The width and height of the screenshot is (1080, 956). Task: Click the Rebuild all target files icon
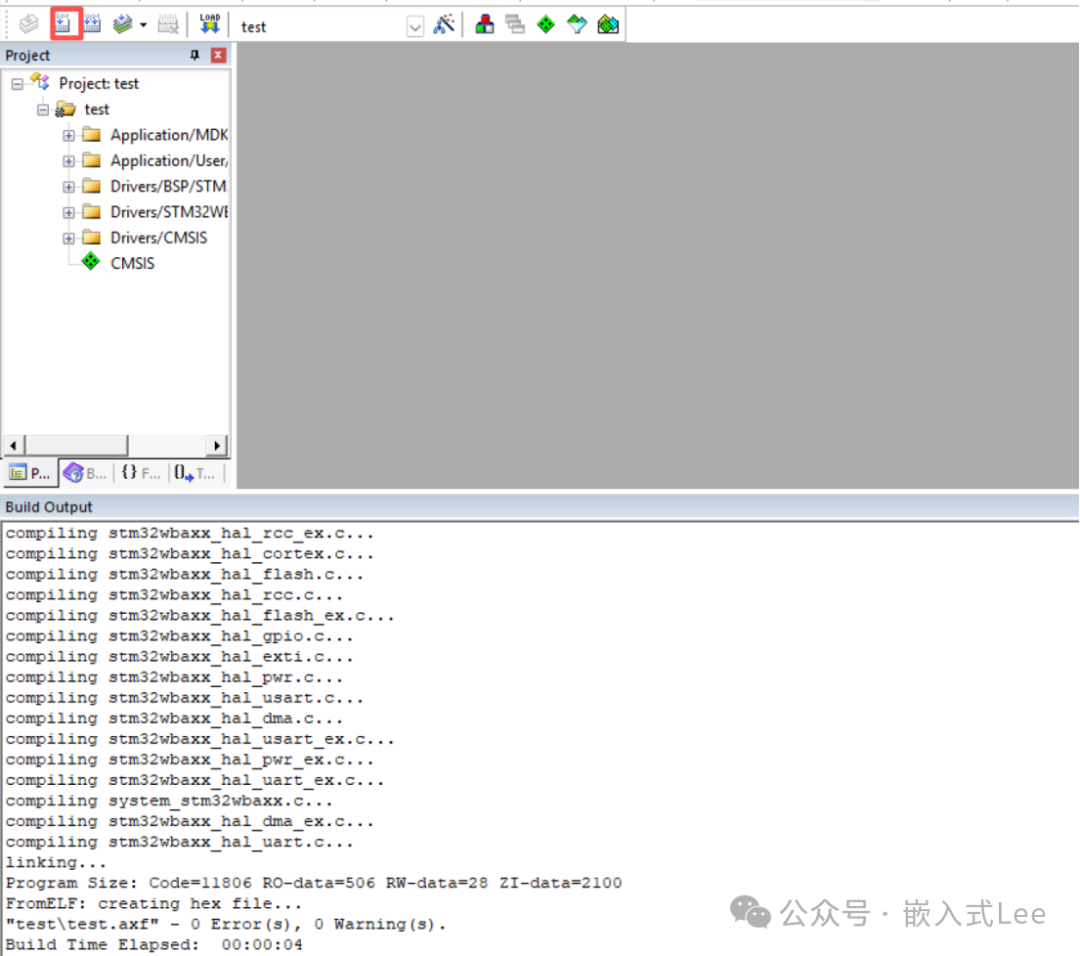[x=92, y=25]
